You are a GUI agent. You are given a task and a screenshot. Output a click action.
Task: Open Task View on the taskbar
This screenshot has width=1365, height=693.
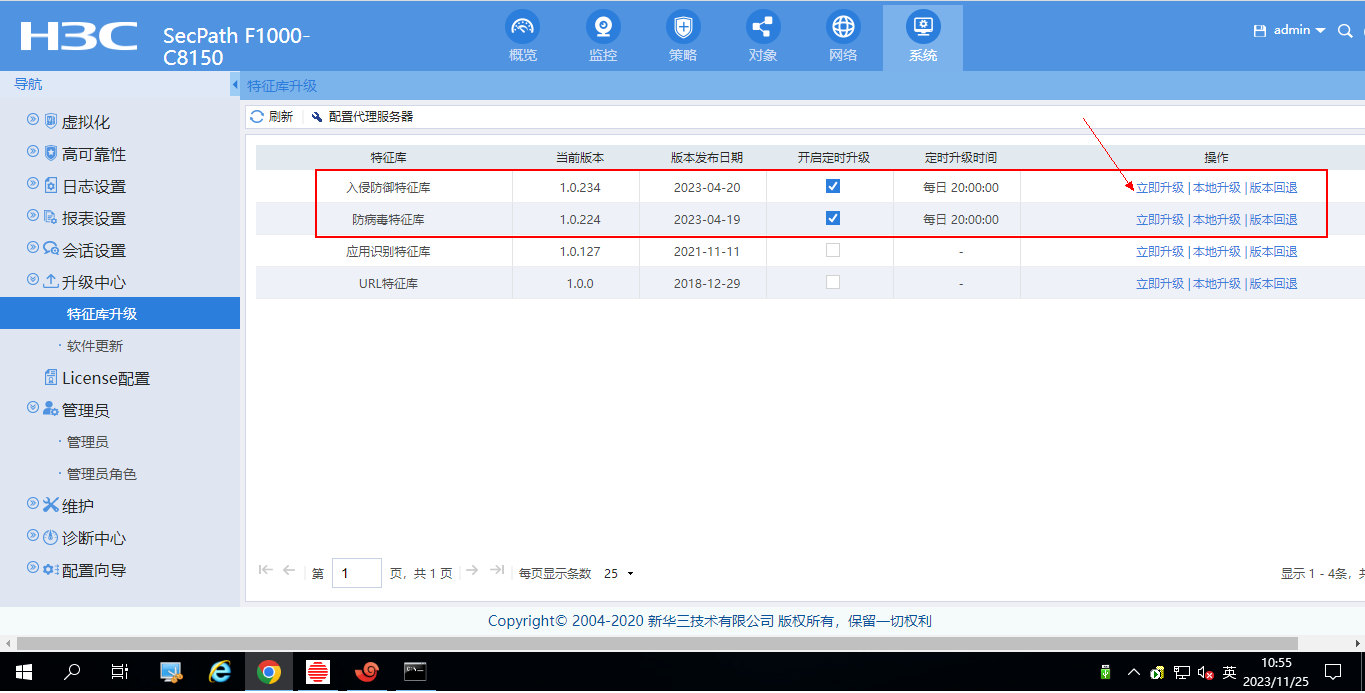click(120, 671)
